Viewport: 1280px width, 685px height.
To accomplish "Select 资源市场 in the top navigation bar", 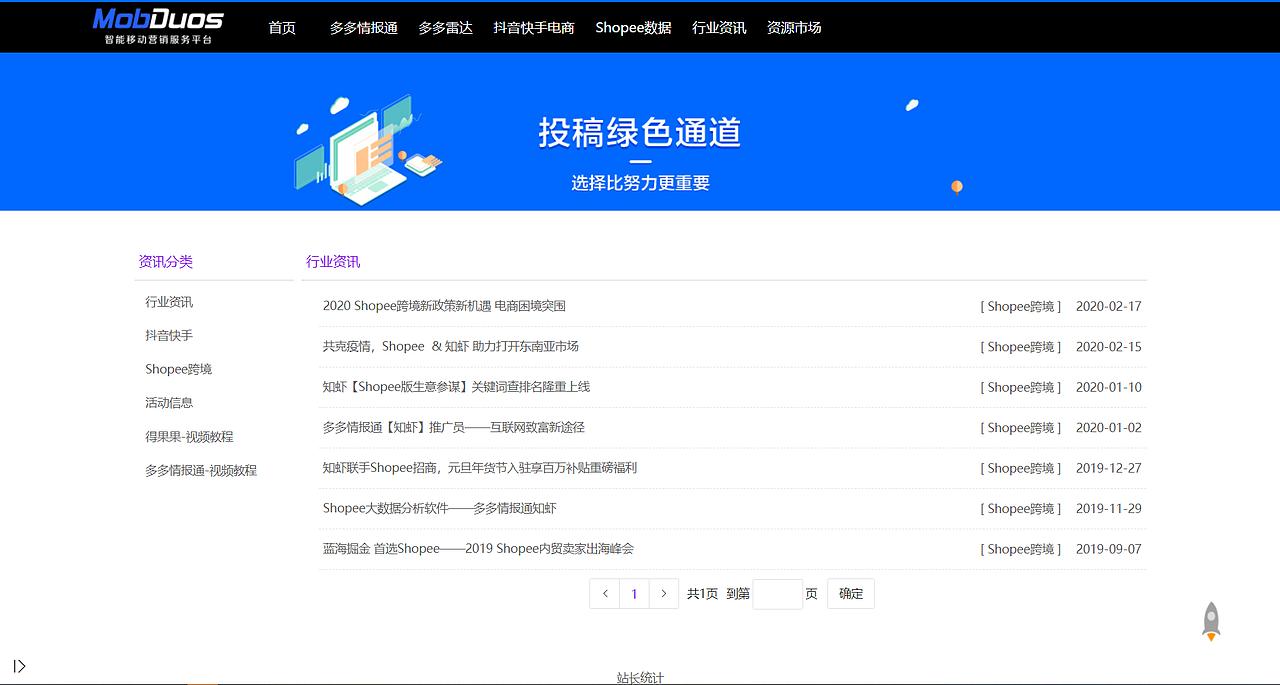I will pyautogui.click(x=794, y=28).
